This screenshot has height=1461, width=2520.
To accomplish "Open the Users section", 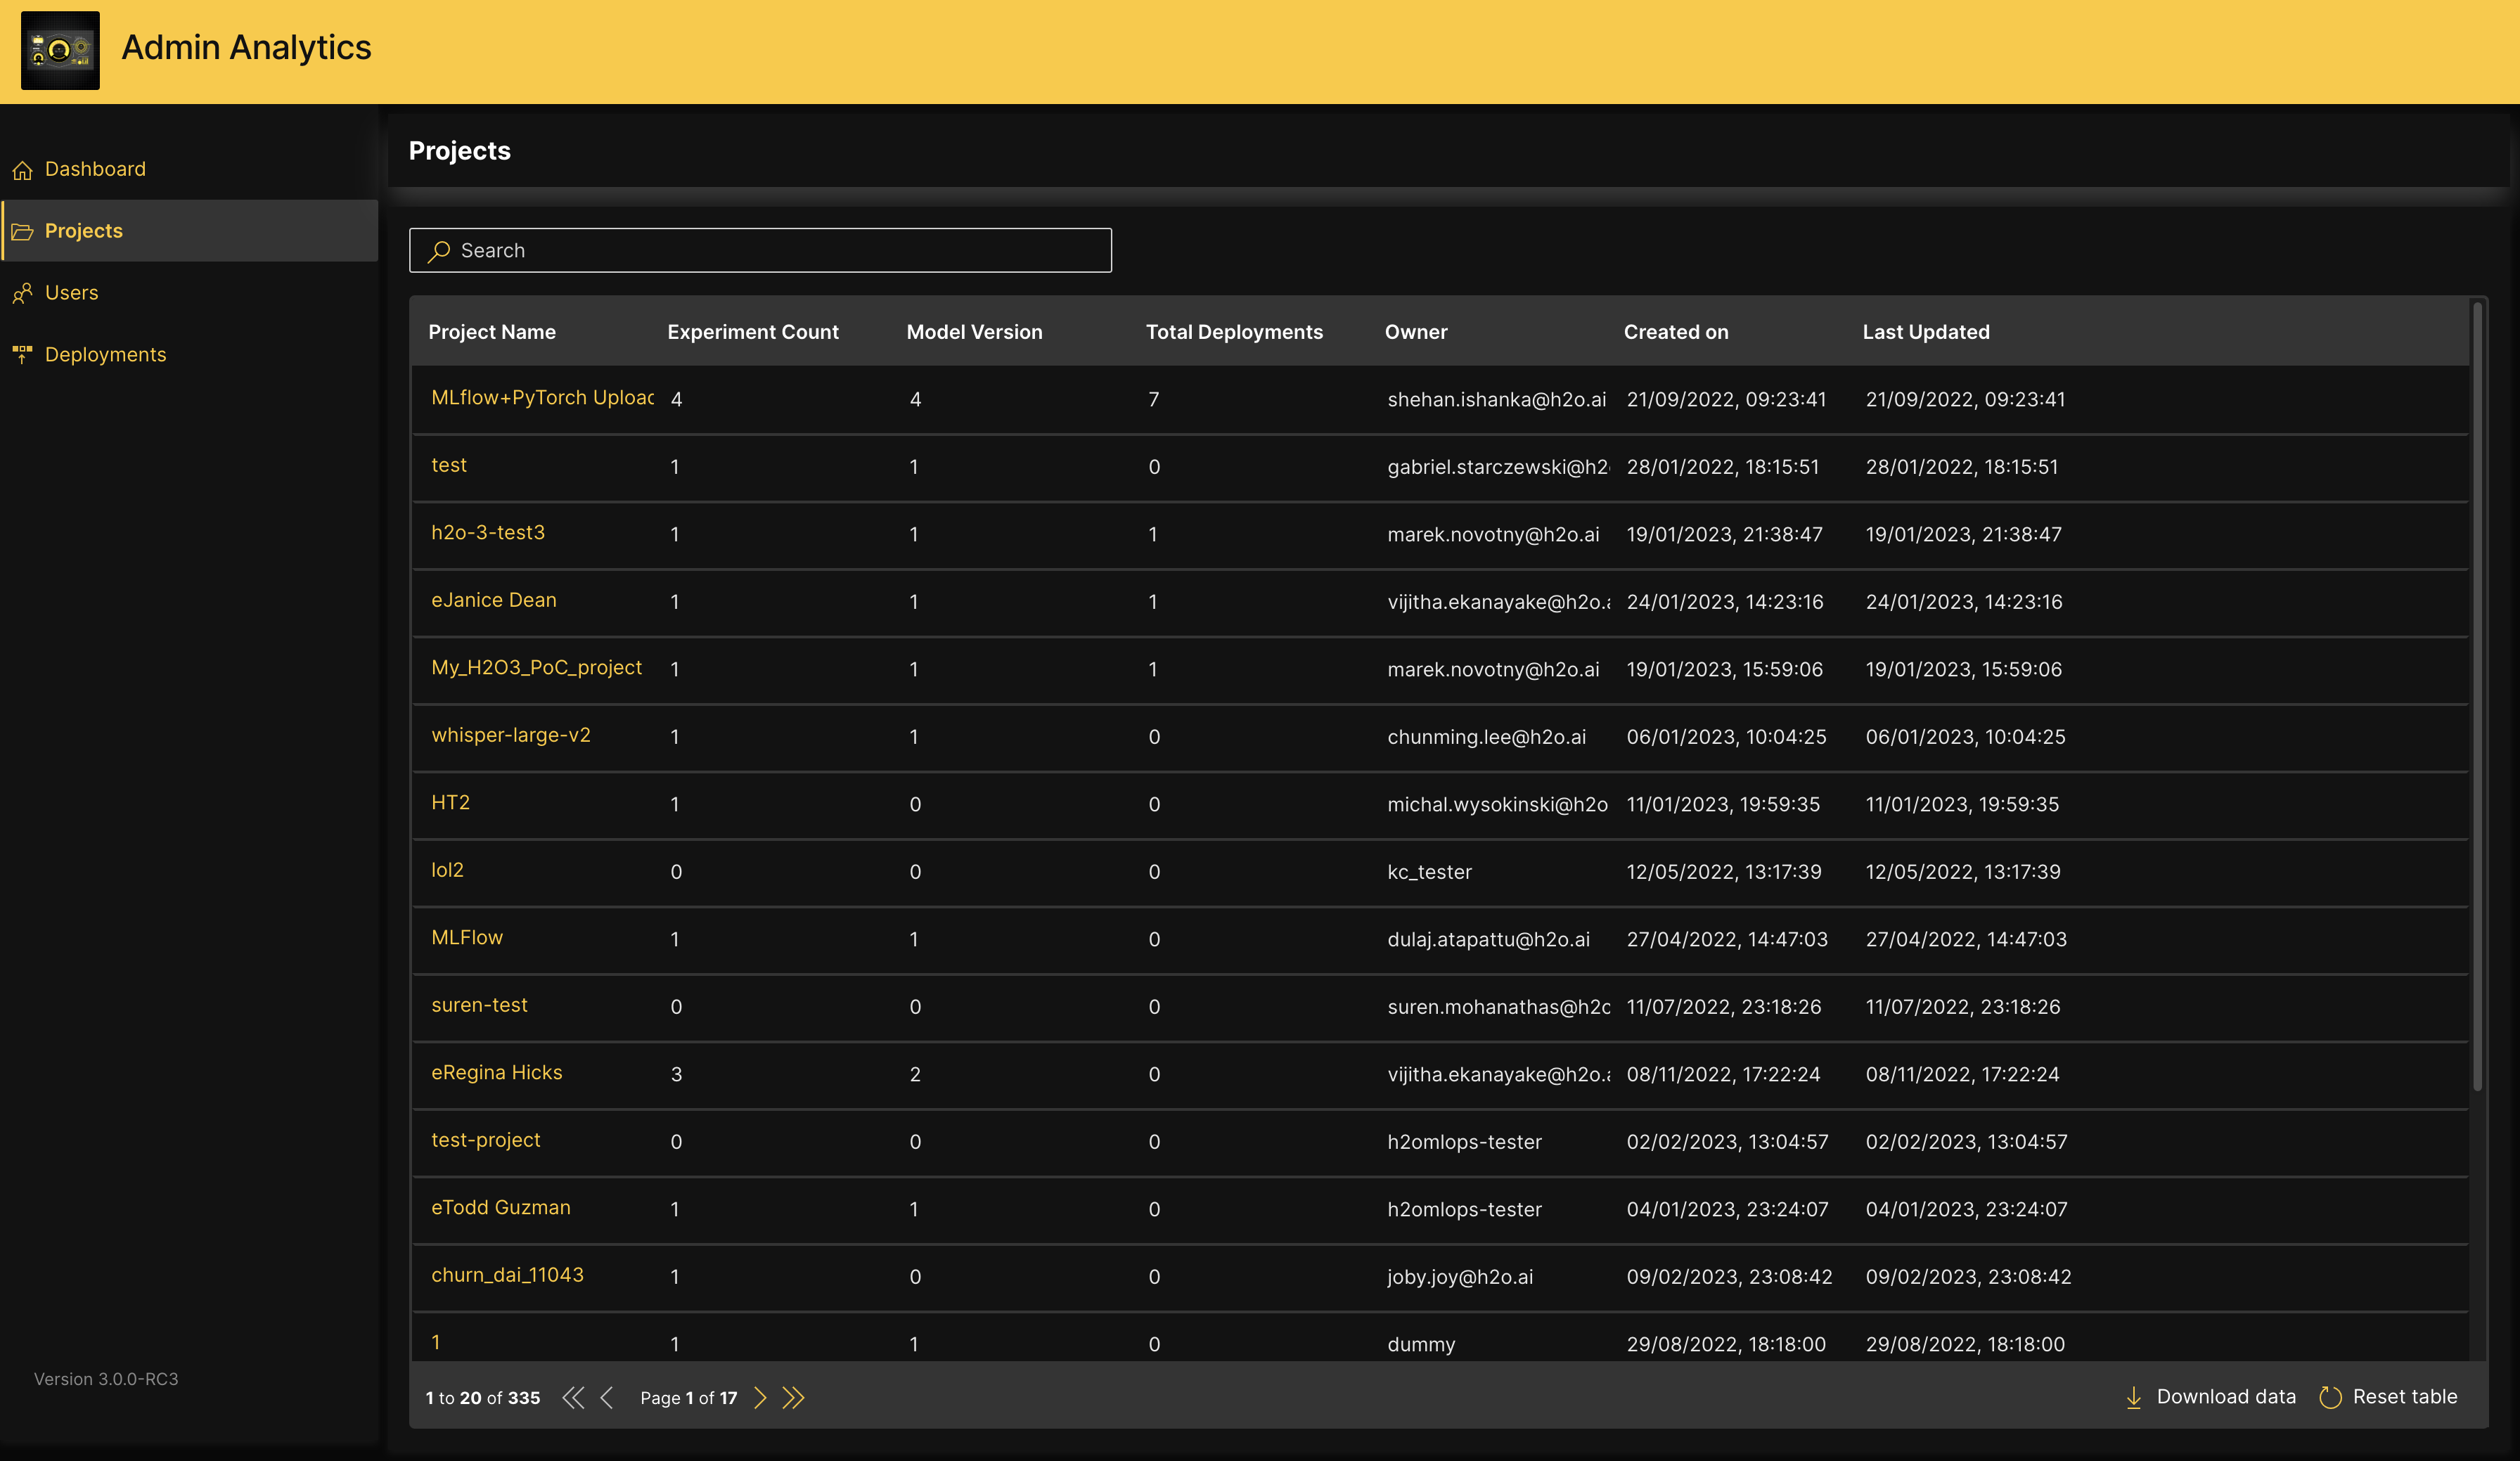I will coord(71,292).
